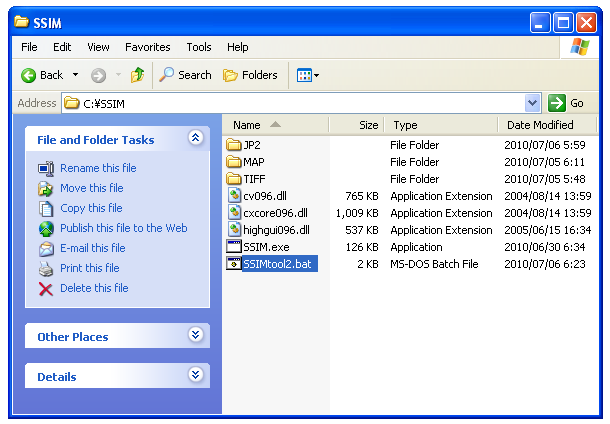Open the Edit menu

pyautogui.click(x=62, y=47)
